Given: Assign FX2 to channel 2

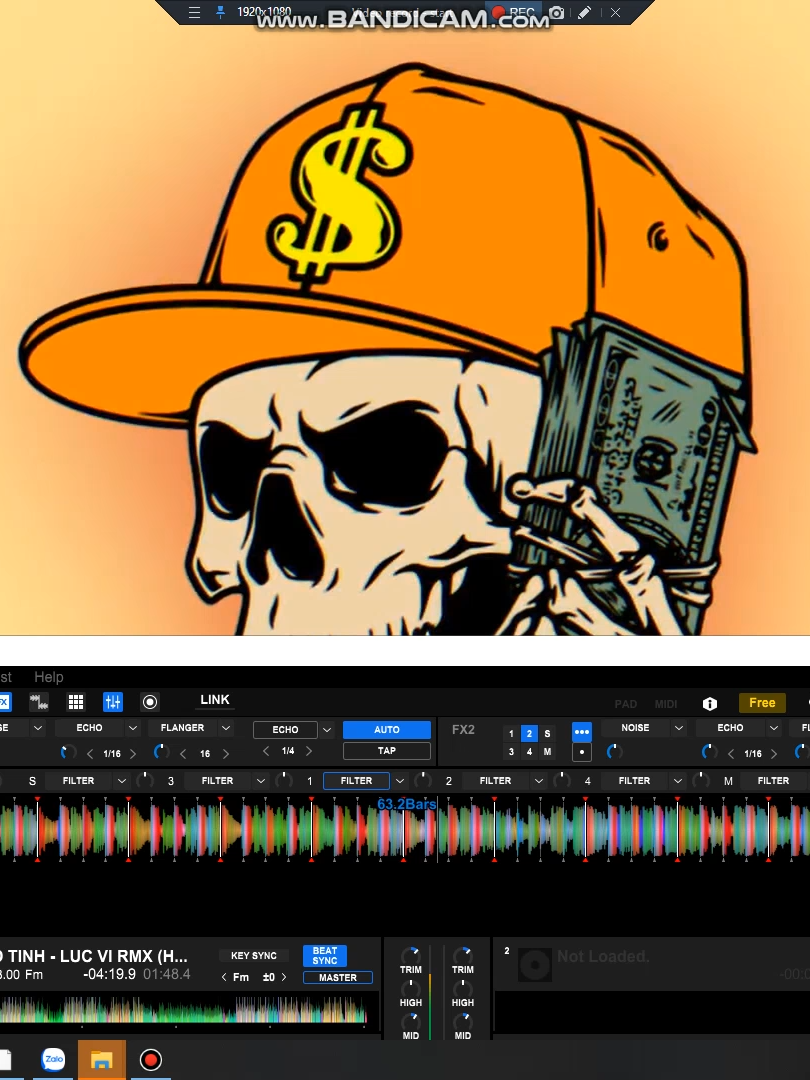Looking at the screenshot, I should [529, 734].
